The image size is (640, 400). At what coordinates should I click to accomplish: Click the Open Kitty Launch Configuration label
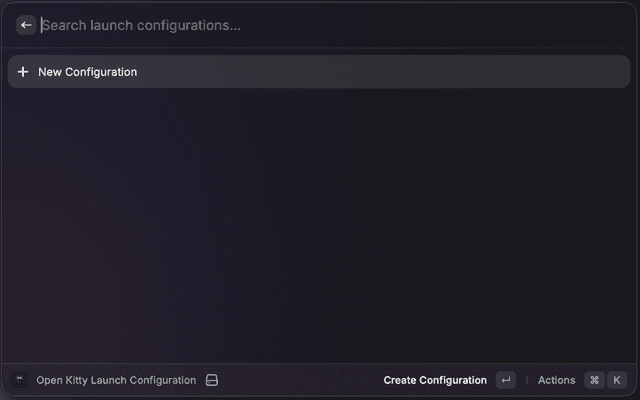tap(116, 380)
